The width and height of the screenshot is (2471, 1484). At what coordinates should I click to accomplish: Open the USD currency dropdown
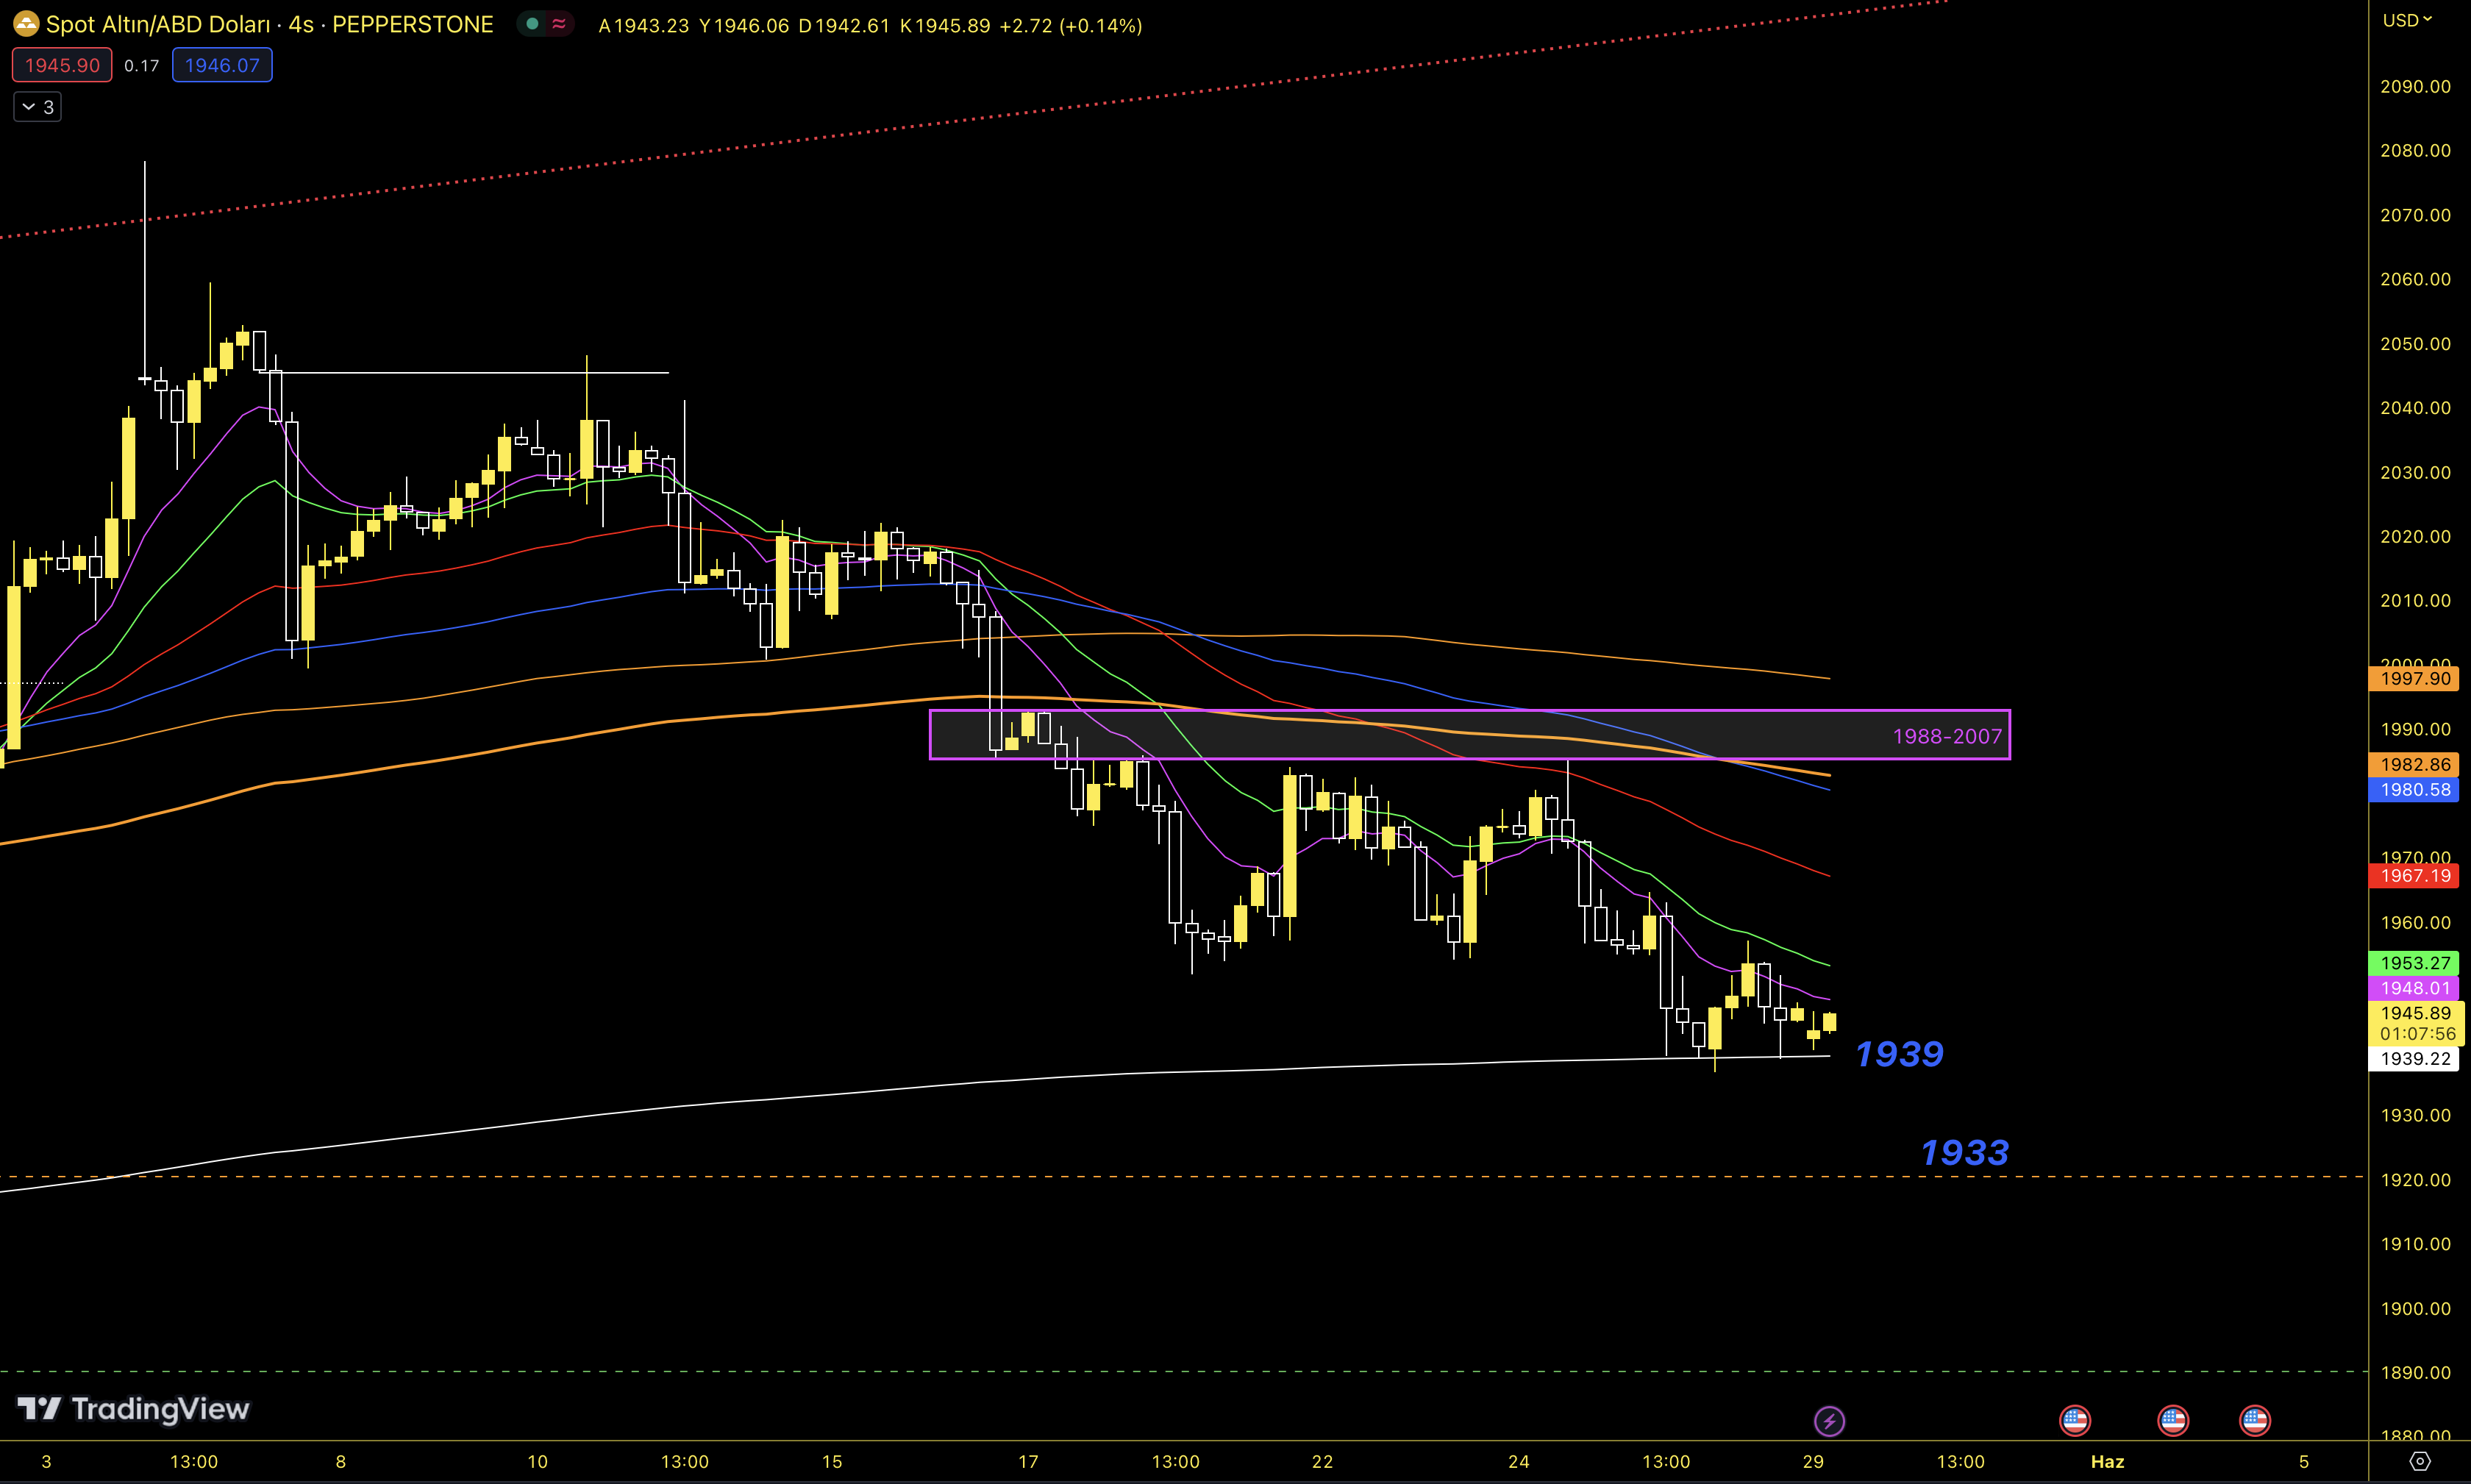click(2407, 20)
